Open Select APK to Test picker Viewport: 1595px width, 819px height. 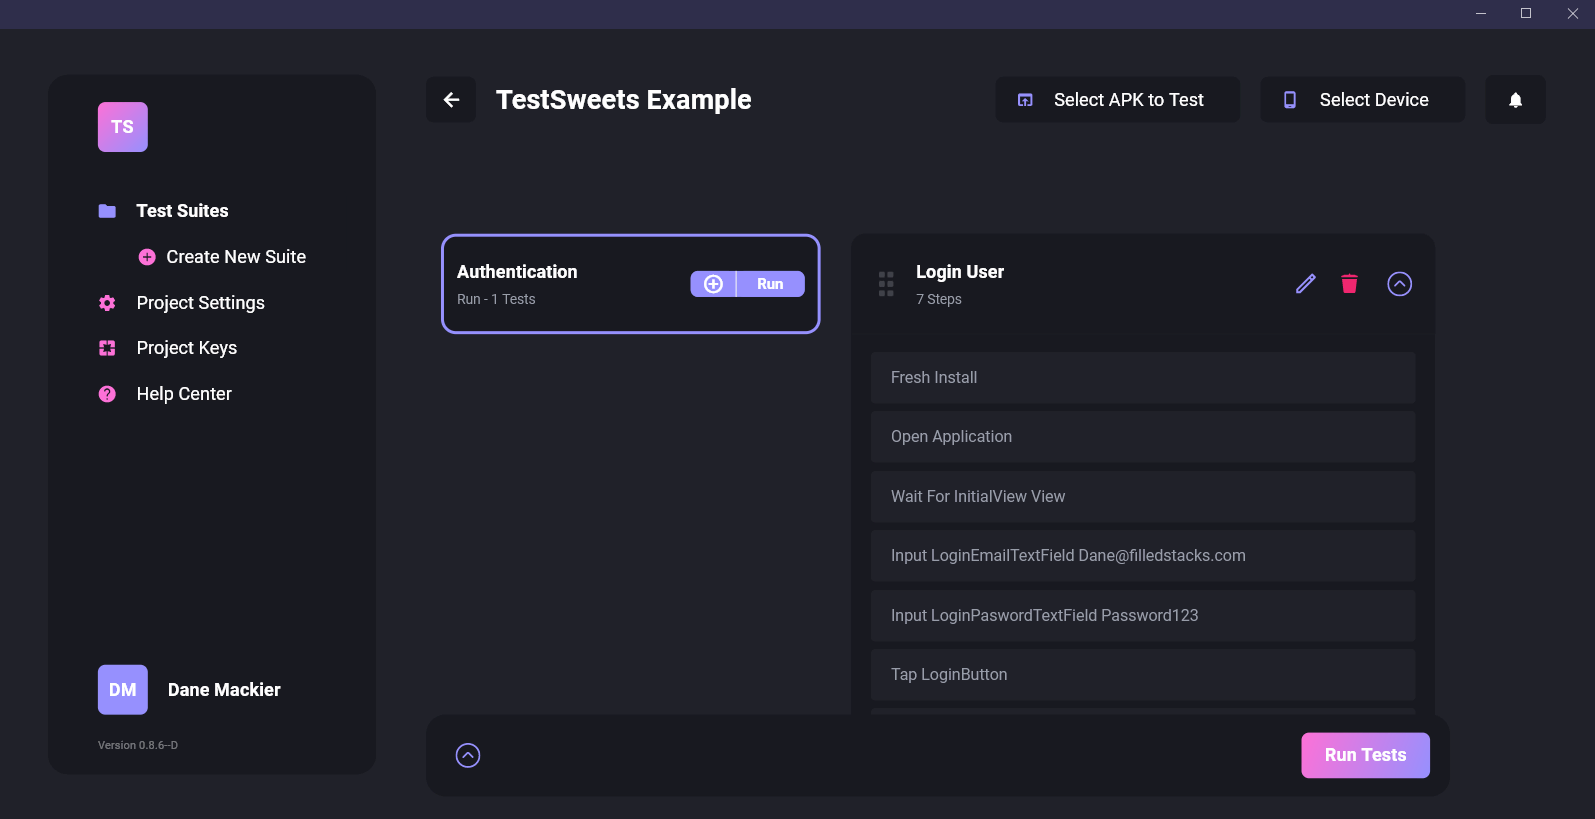pyautogui.click(x=1117, y=100)
